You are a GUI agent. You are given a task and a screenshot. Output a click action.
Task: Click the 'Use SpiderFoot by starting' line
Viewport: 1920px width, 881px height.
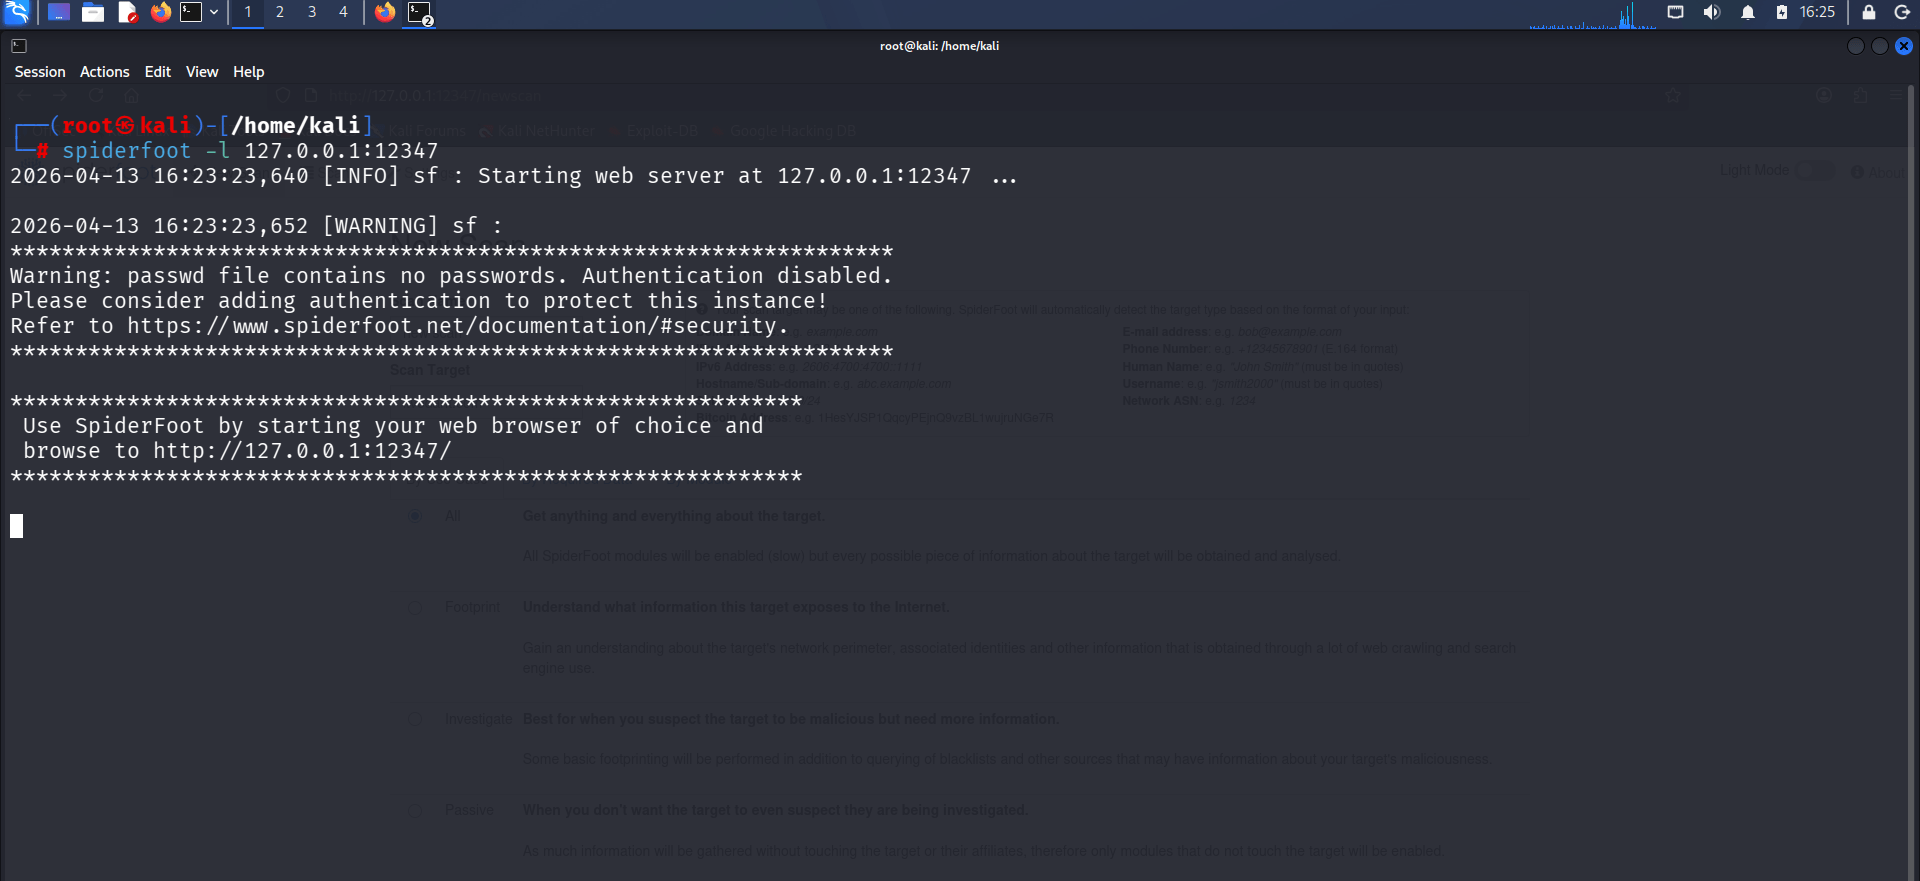click(393, 426)
